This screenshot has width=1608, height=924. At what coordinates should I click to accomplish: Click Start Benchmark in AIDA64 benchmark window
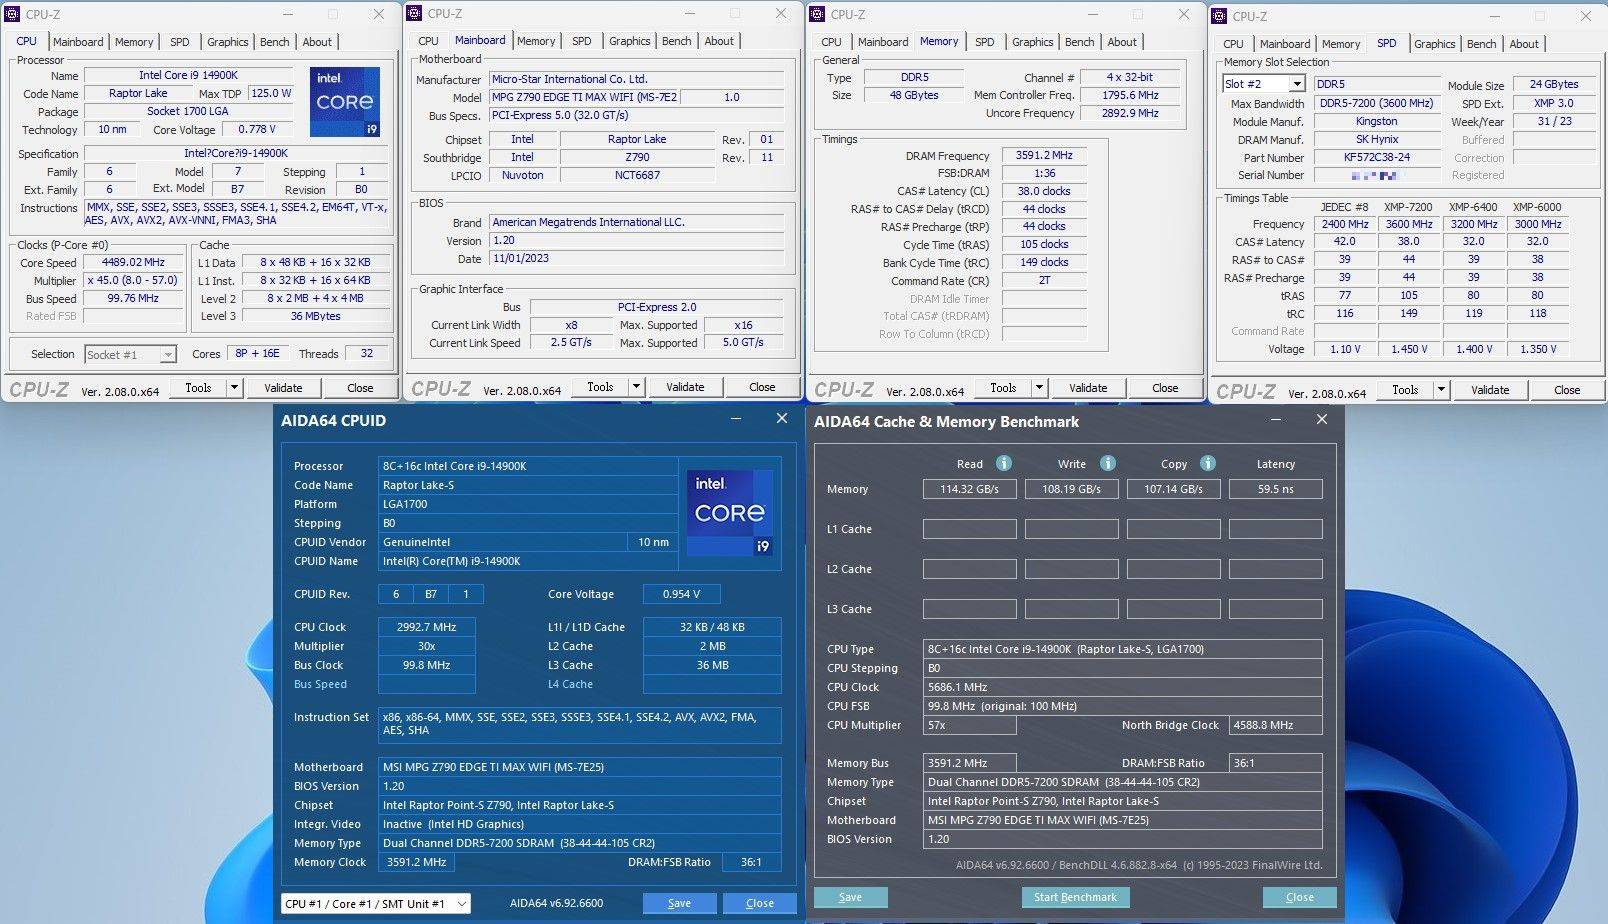(x=1075, y=897)
